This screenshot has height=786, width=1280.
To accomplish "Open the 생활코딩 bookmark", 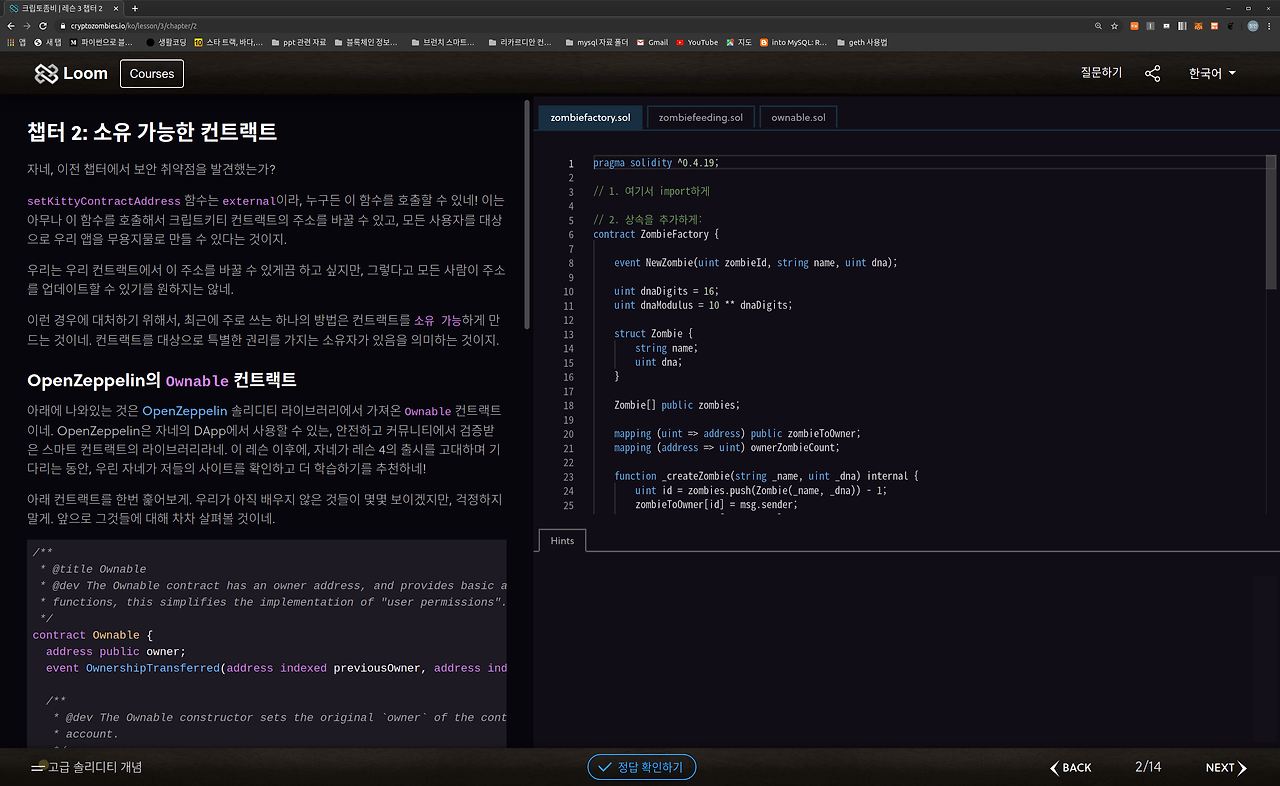I will pos(166,42).
